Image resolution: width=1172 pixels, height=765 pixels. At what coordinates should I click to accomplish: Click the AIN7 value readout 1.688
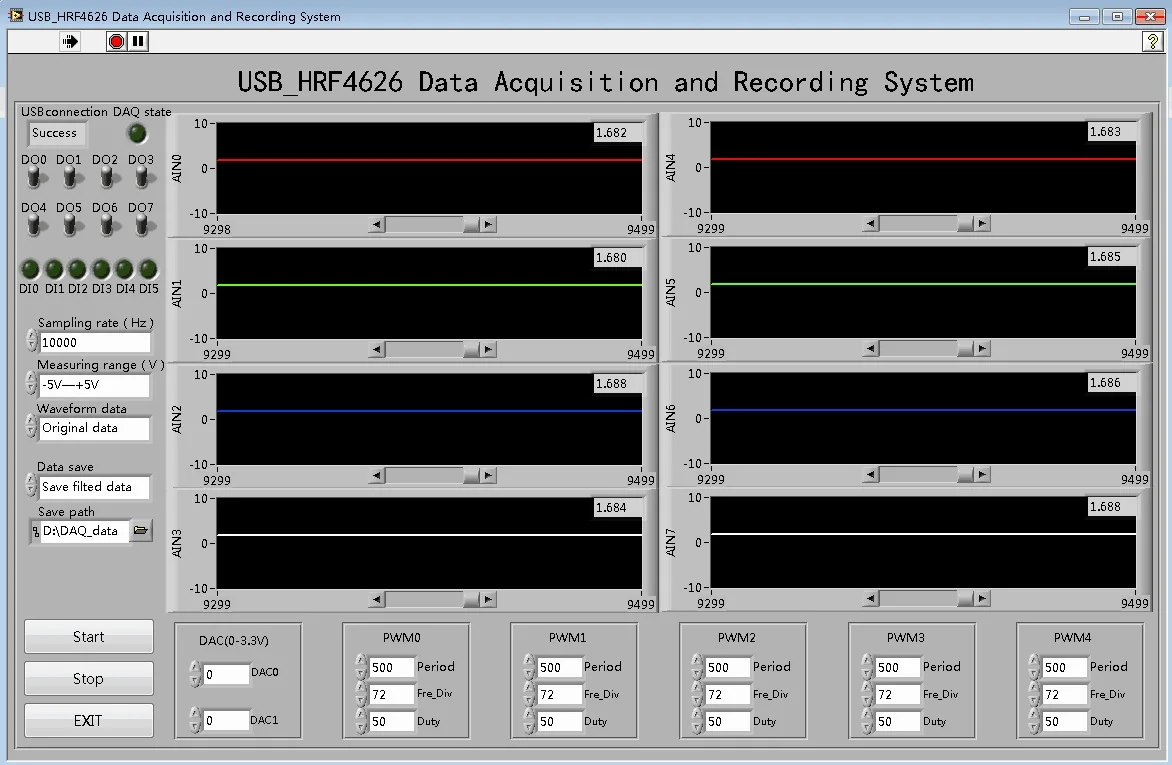1111,507
